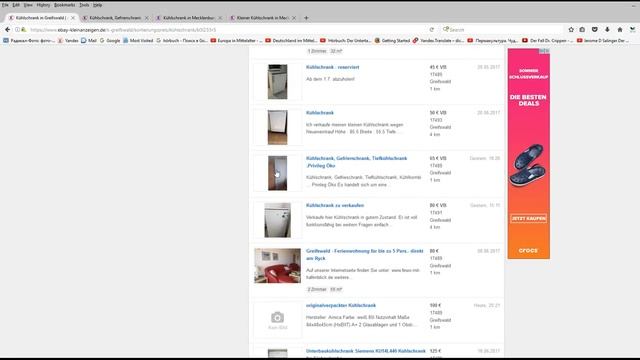This screenshot has width=640, height=360.
Task: Open the History menu
Action: 43,5
